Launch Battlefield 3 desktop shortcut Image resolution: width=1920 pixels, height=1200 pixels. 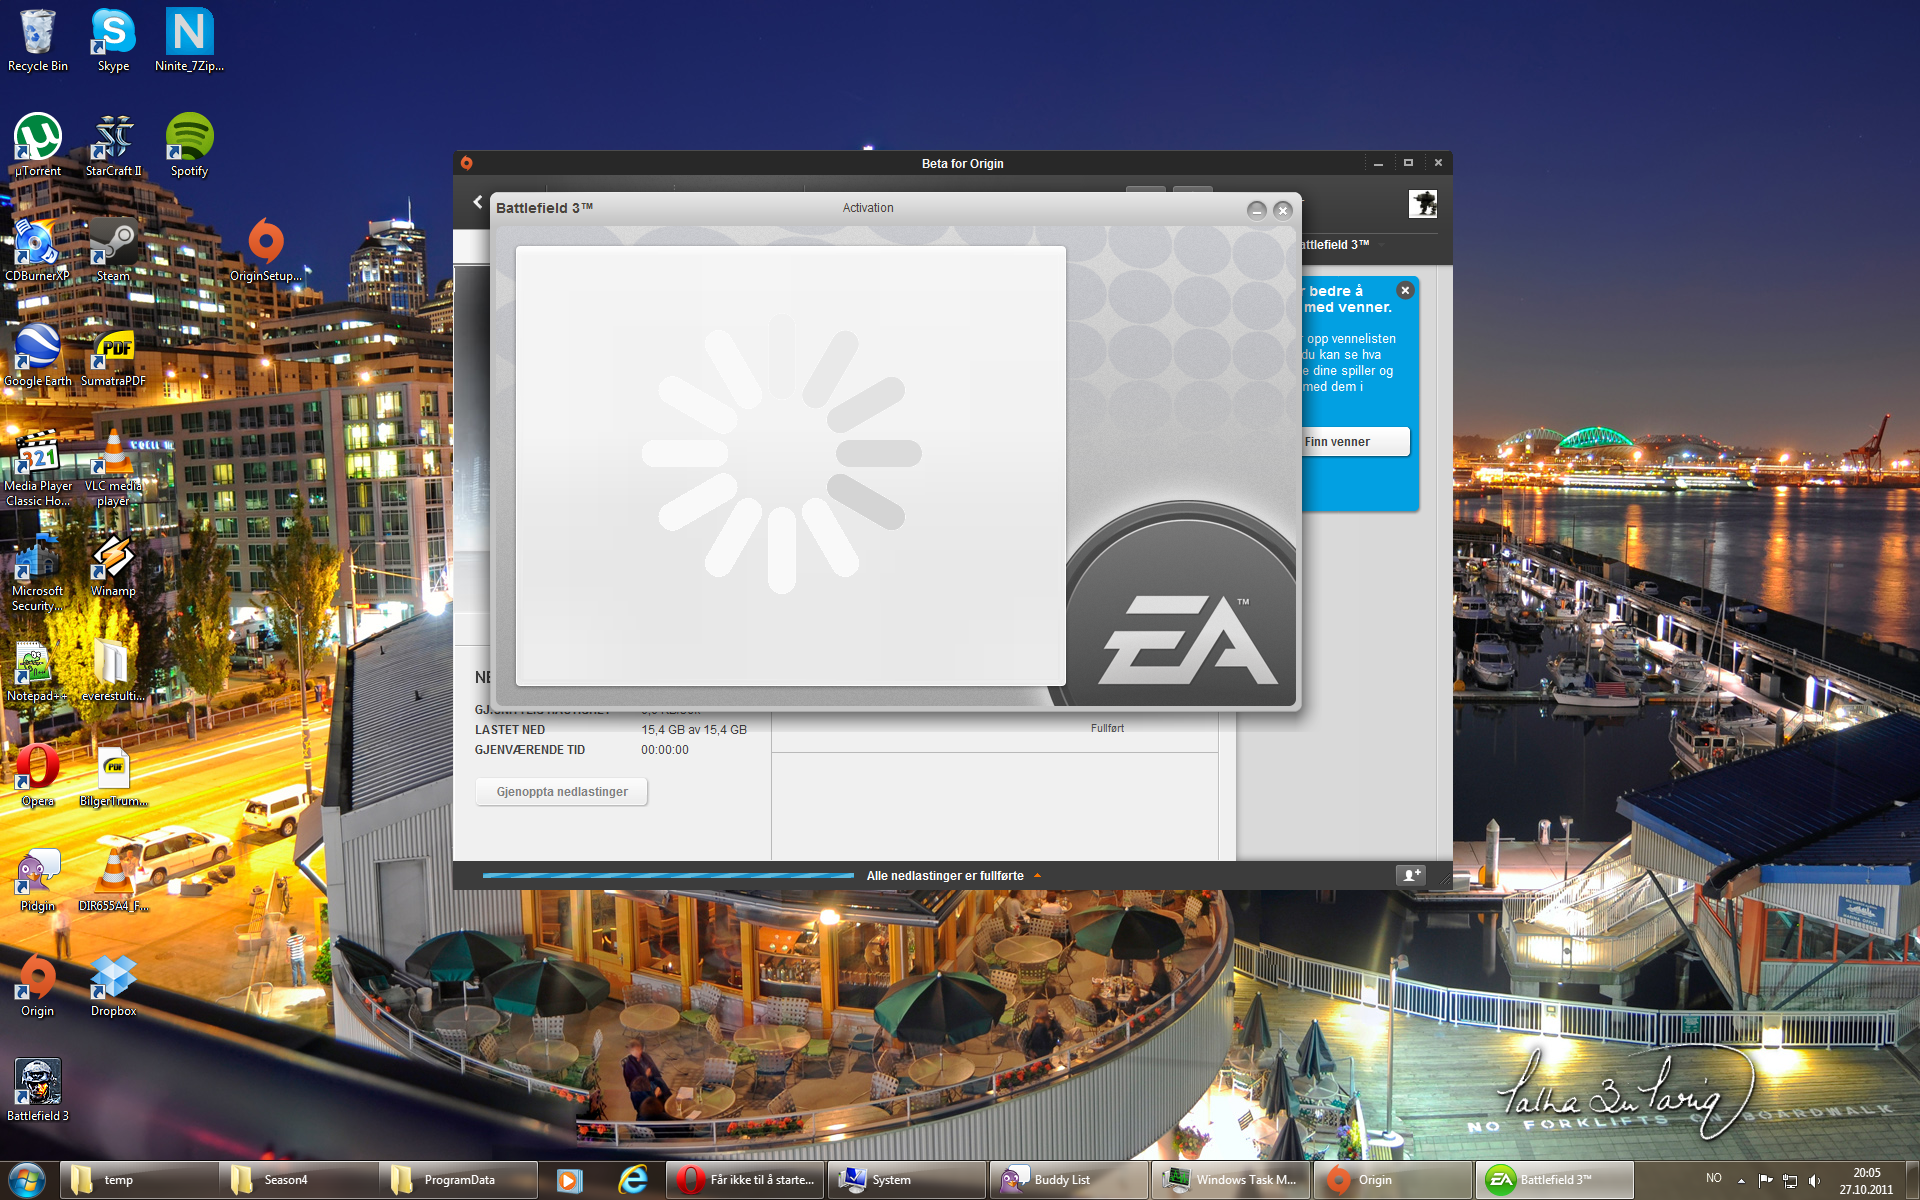(x=38, y=1090)
